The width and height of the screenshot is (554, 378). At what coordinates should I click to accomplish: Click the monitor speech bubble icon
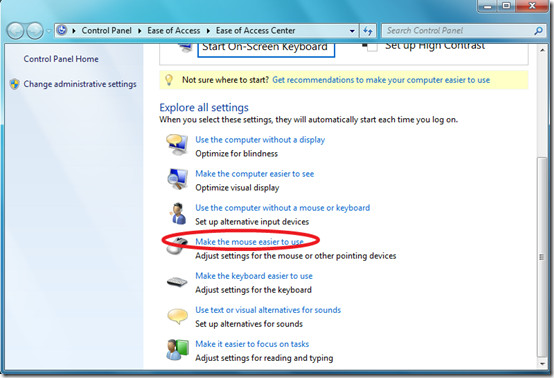point(177,144)
